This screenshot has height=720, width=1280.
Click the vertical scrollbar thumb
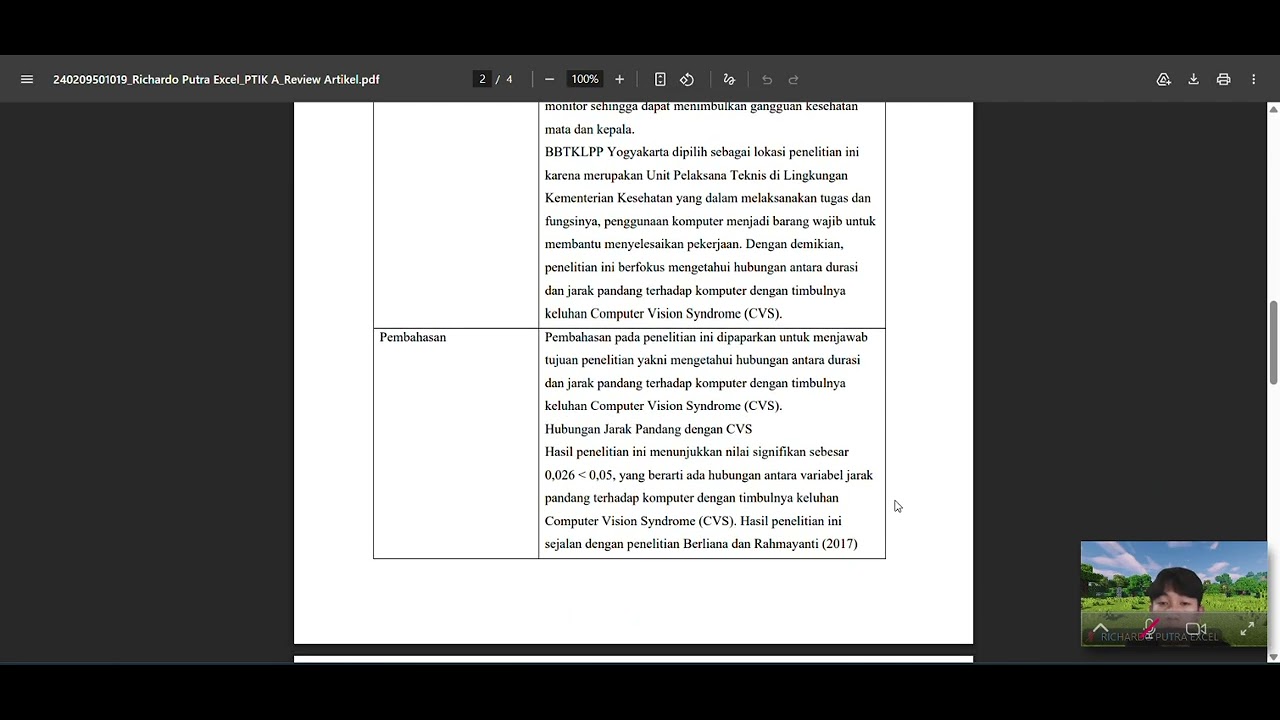point(1273,342)
